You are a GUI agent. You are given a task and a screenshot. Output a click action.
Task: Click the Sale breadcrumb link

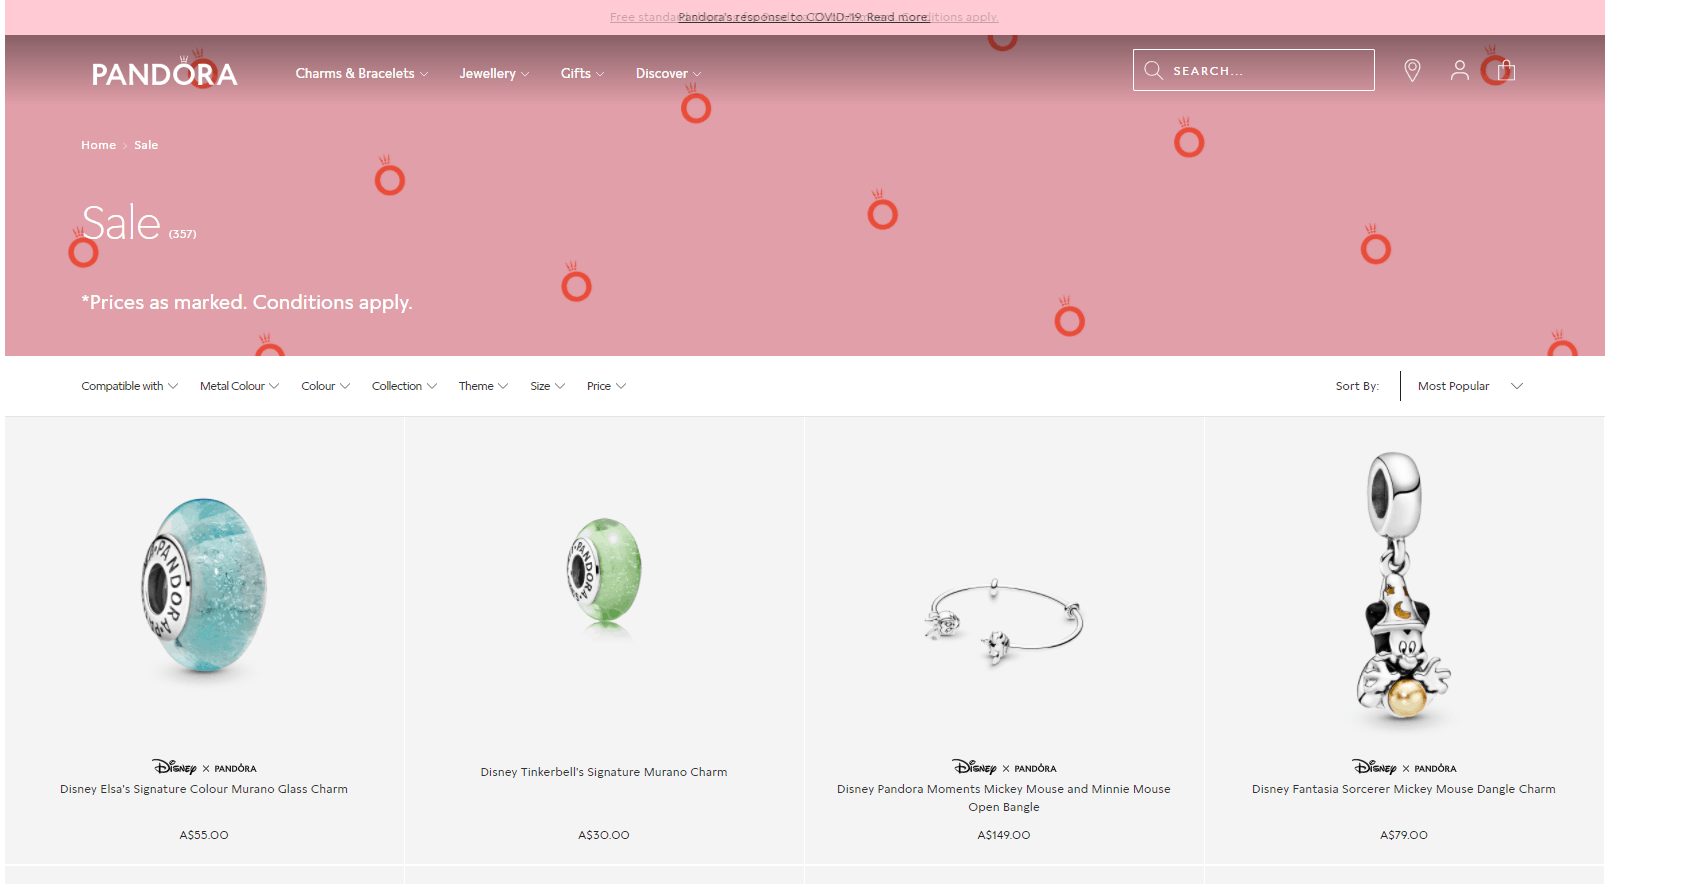(146, 145)
